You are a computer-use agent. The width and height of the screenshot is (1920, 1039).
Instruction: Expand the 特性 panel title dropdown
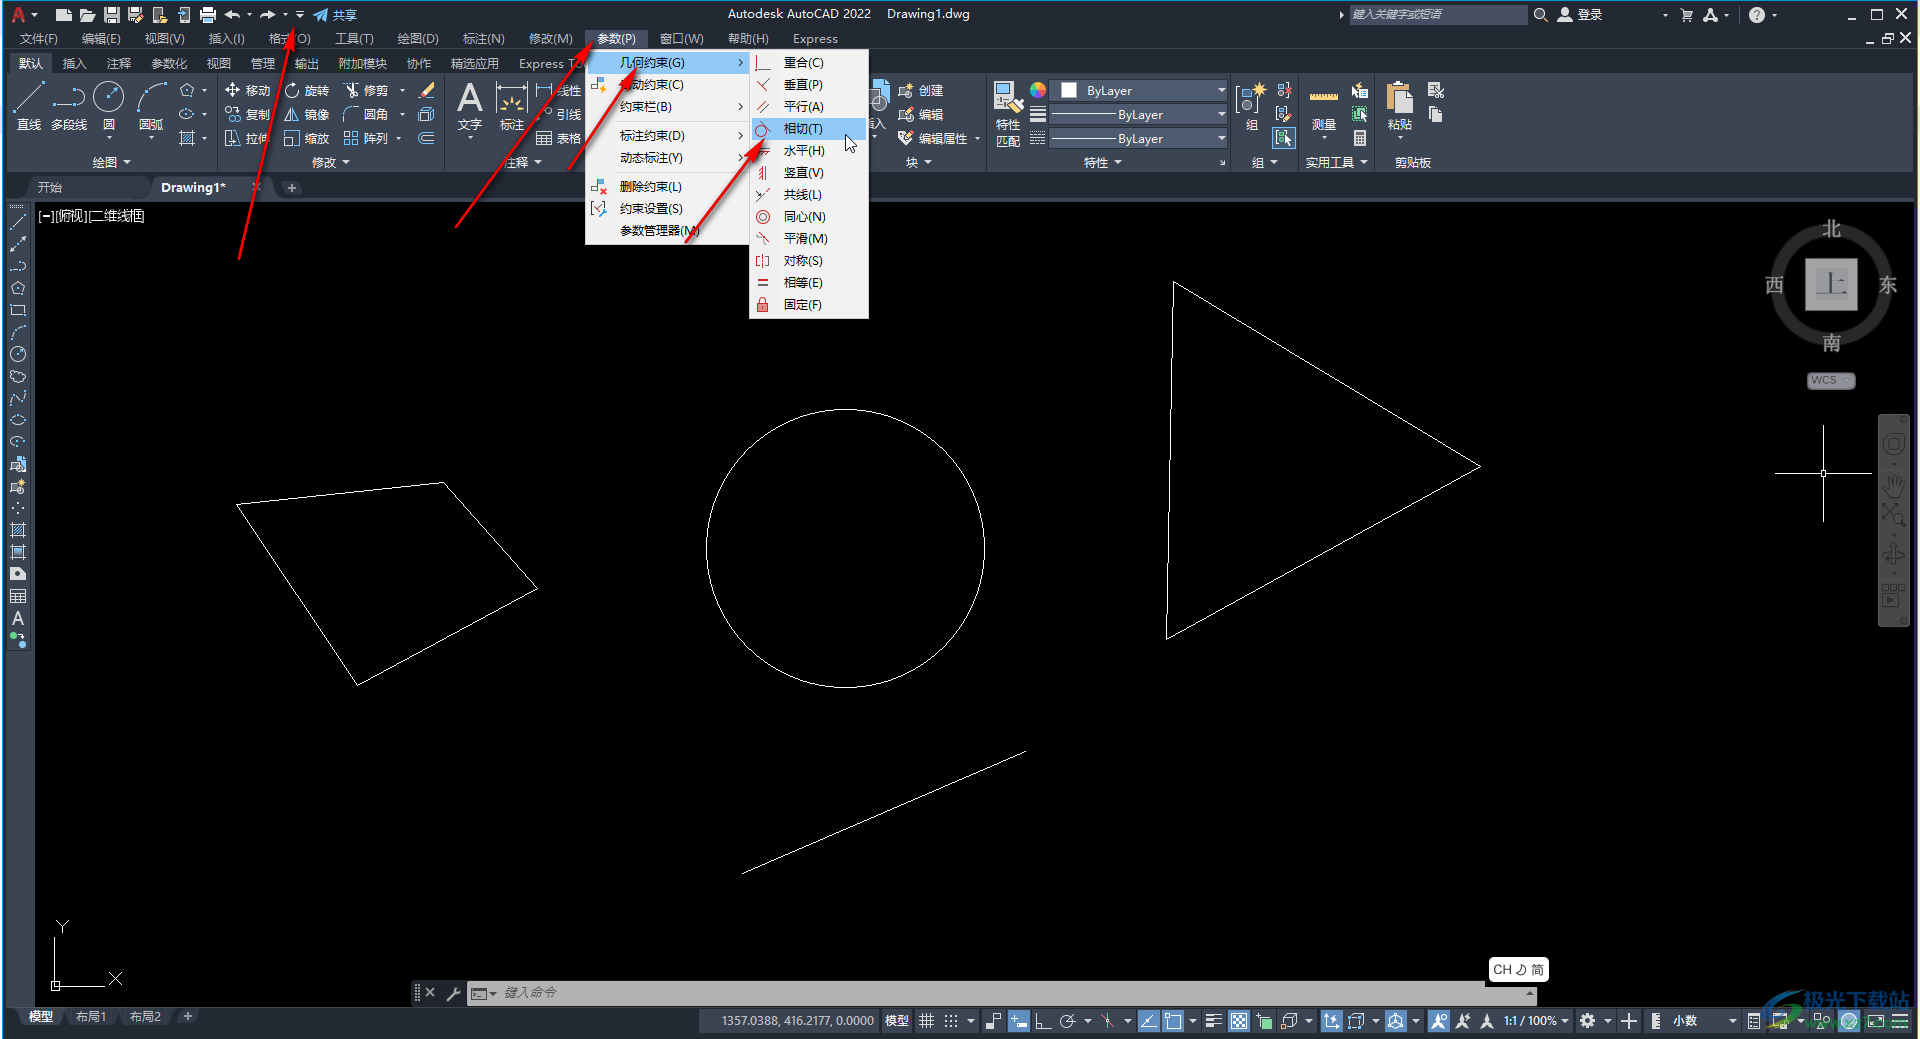pos(1102,162)
